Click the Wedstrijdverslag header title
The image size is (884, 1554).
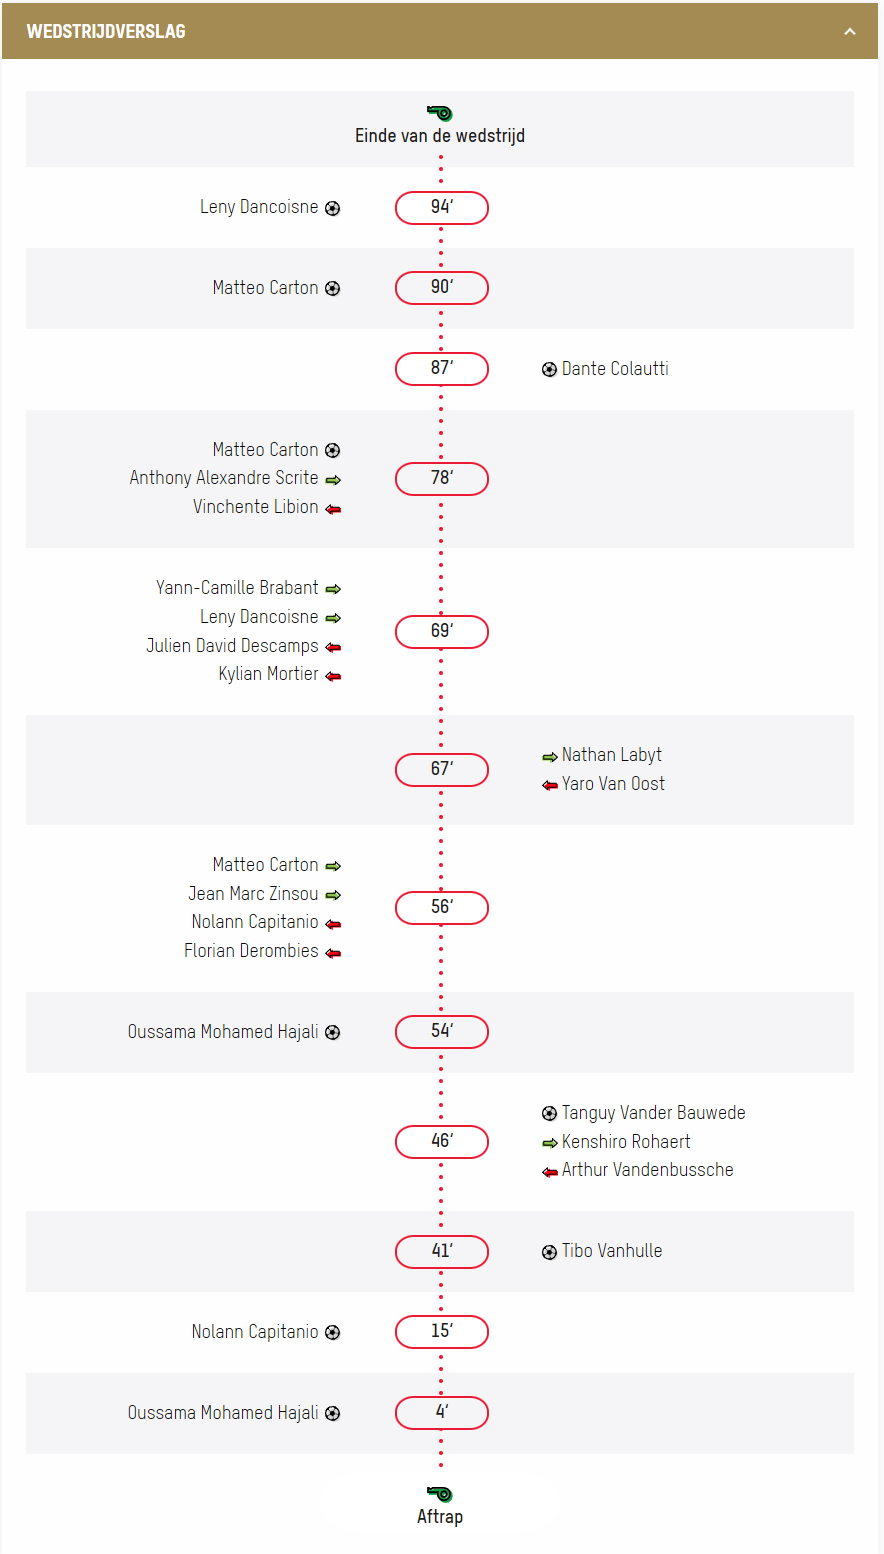click(106, 31)
